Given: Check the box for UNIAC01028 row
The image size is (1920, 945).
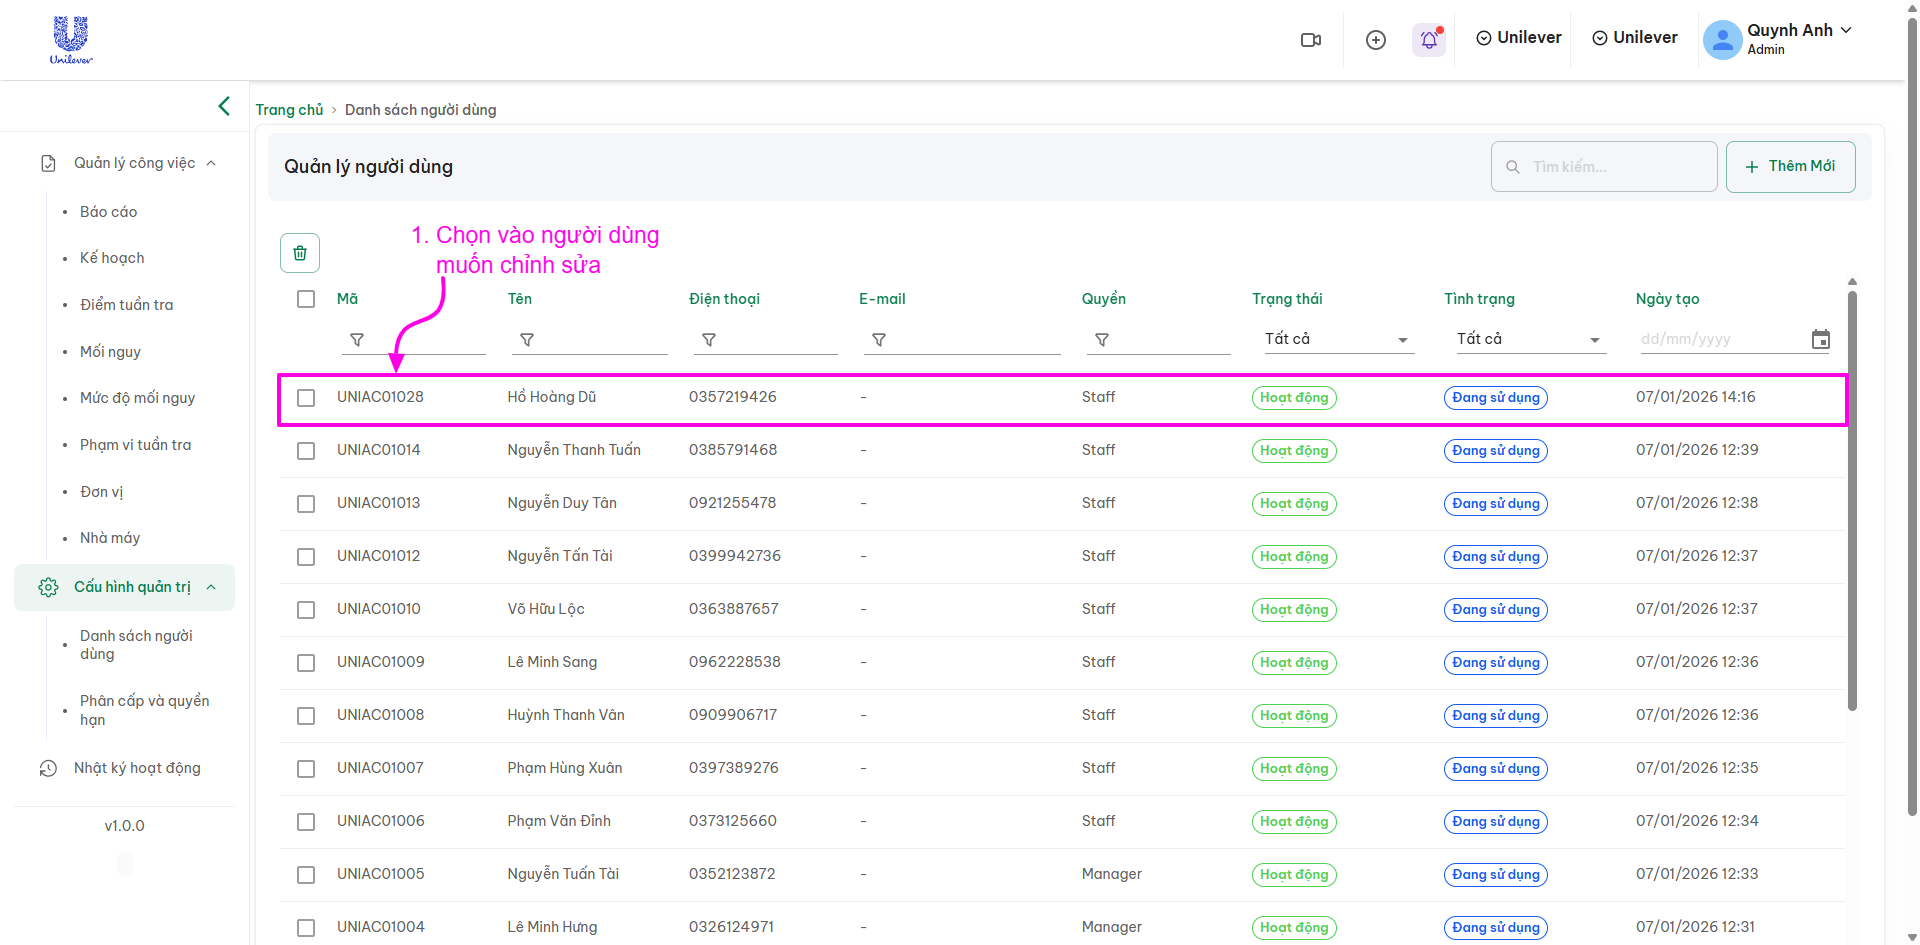Looking at the screenshot, I should point(306,398).
